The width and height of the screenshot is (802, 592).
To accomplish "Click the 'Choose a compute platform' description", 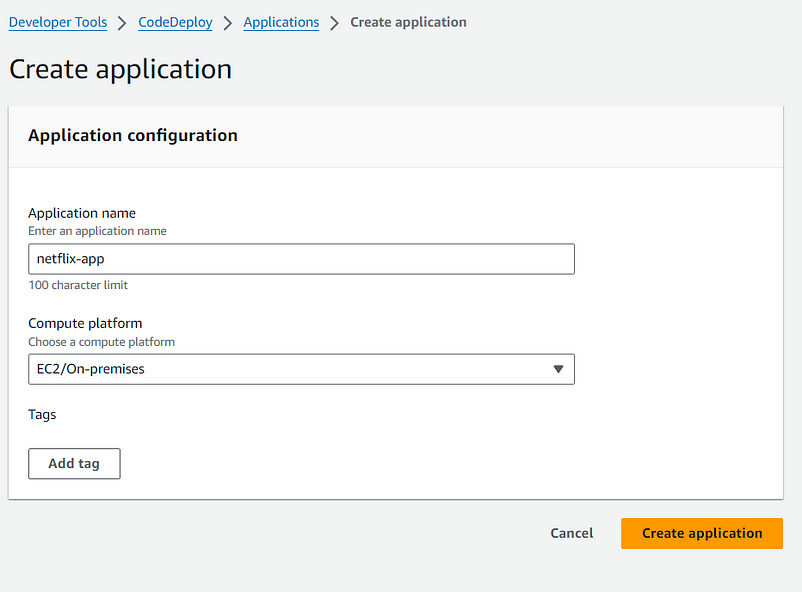I will pyautogui.click(x=101, y=342).
